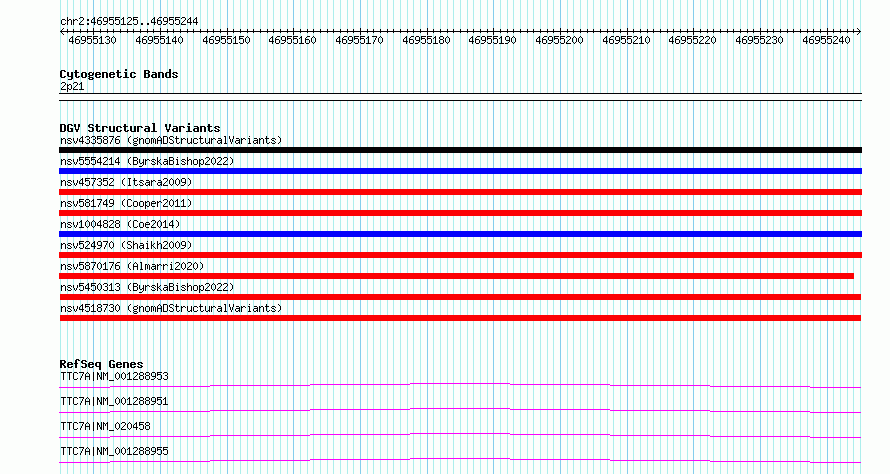
Task: Click the red bar for nsv457352
Action: (460, 192)
